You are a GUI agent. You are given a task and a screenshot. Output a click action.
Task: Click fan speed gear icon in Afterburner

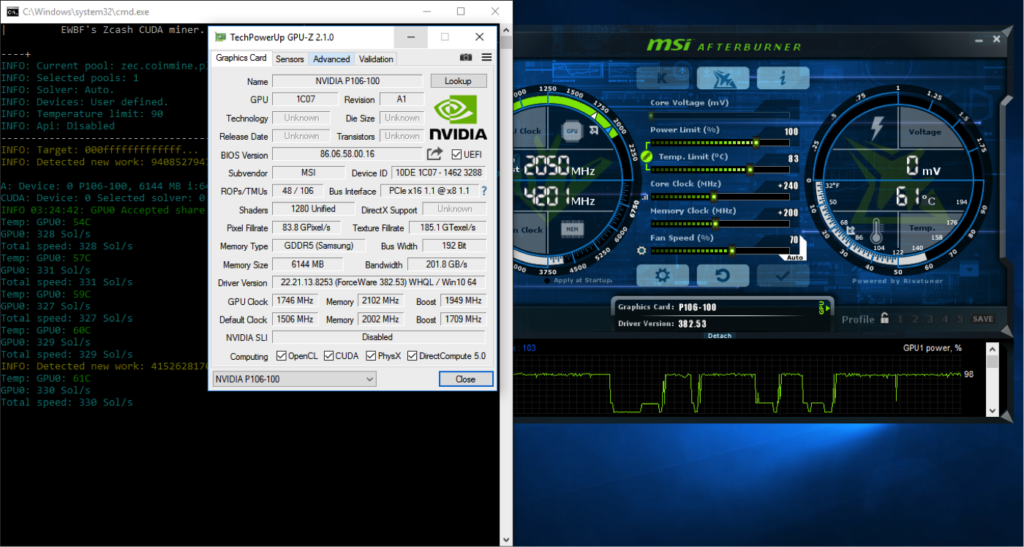641,251
